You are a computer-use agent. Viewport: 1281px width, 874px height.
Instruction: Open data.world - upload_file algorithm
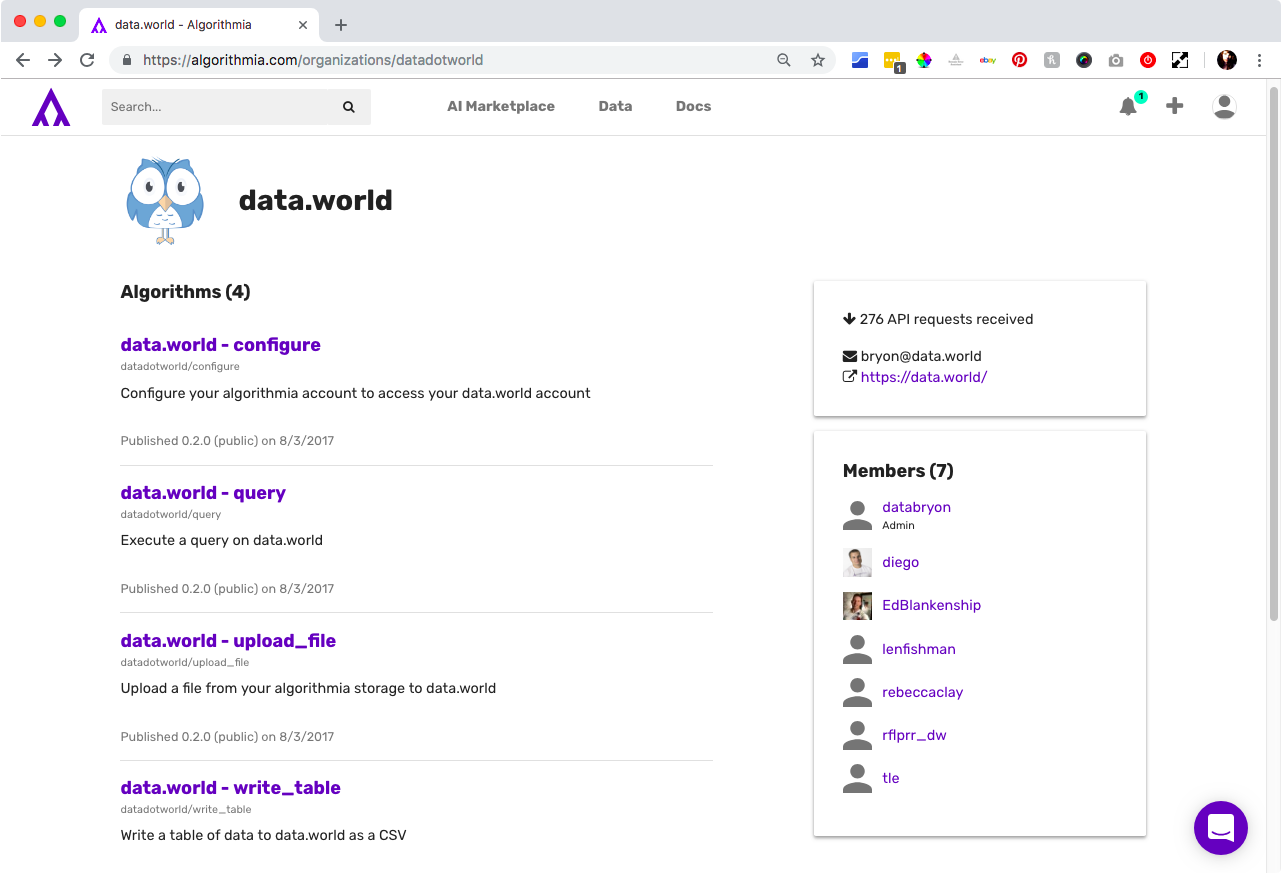coord(228,641)
